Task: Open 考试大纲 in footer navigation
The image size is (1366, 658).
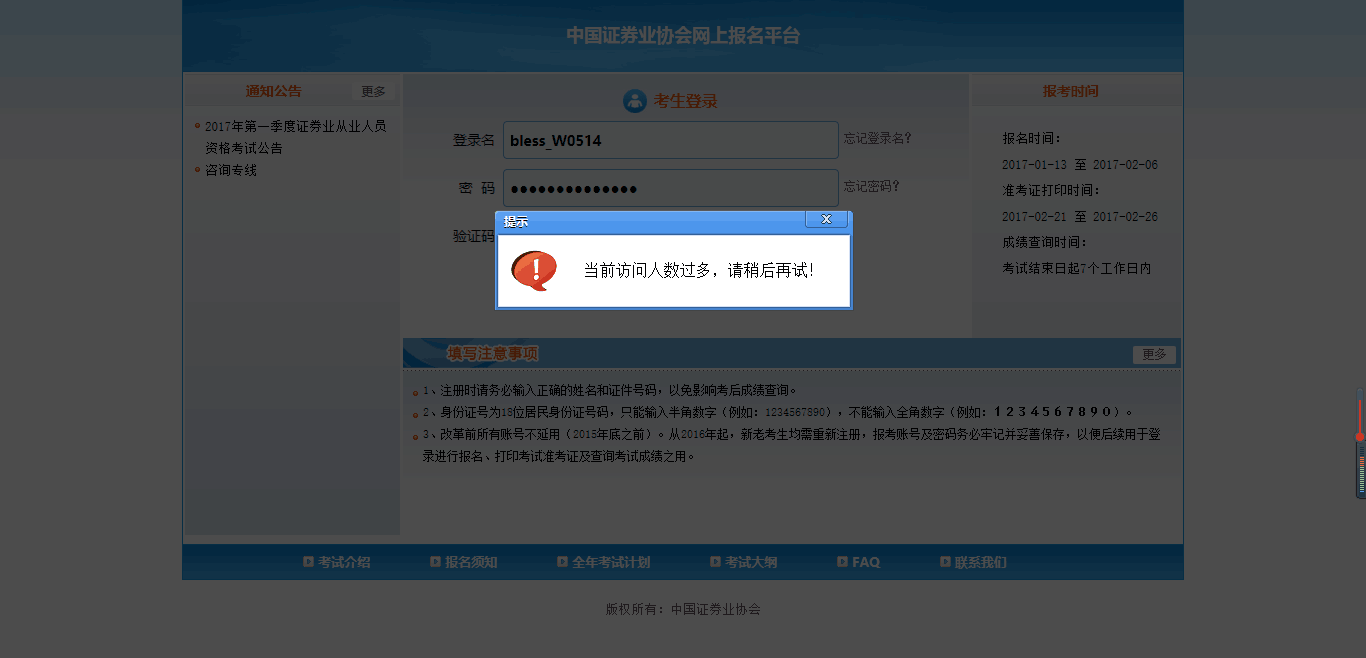Action: [751, 562]
